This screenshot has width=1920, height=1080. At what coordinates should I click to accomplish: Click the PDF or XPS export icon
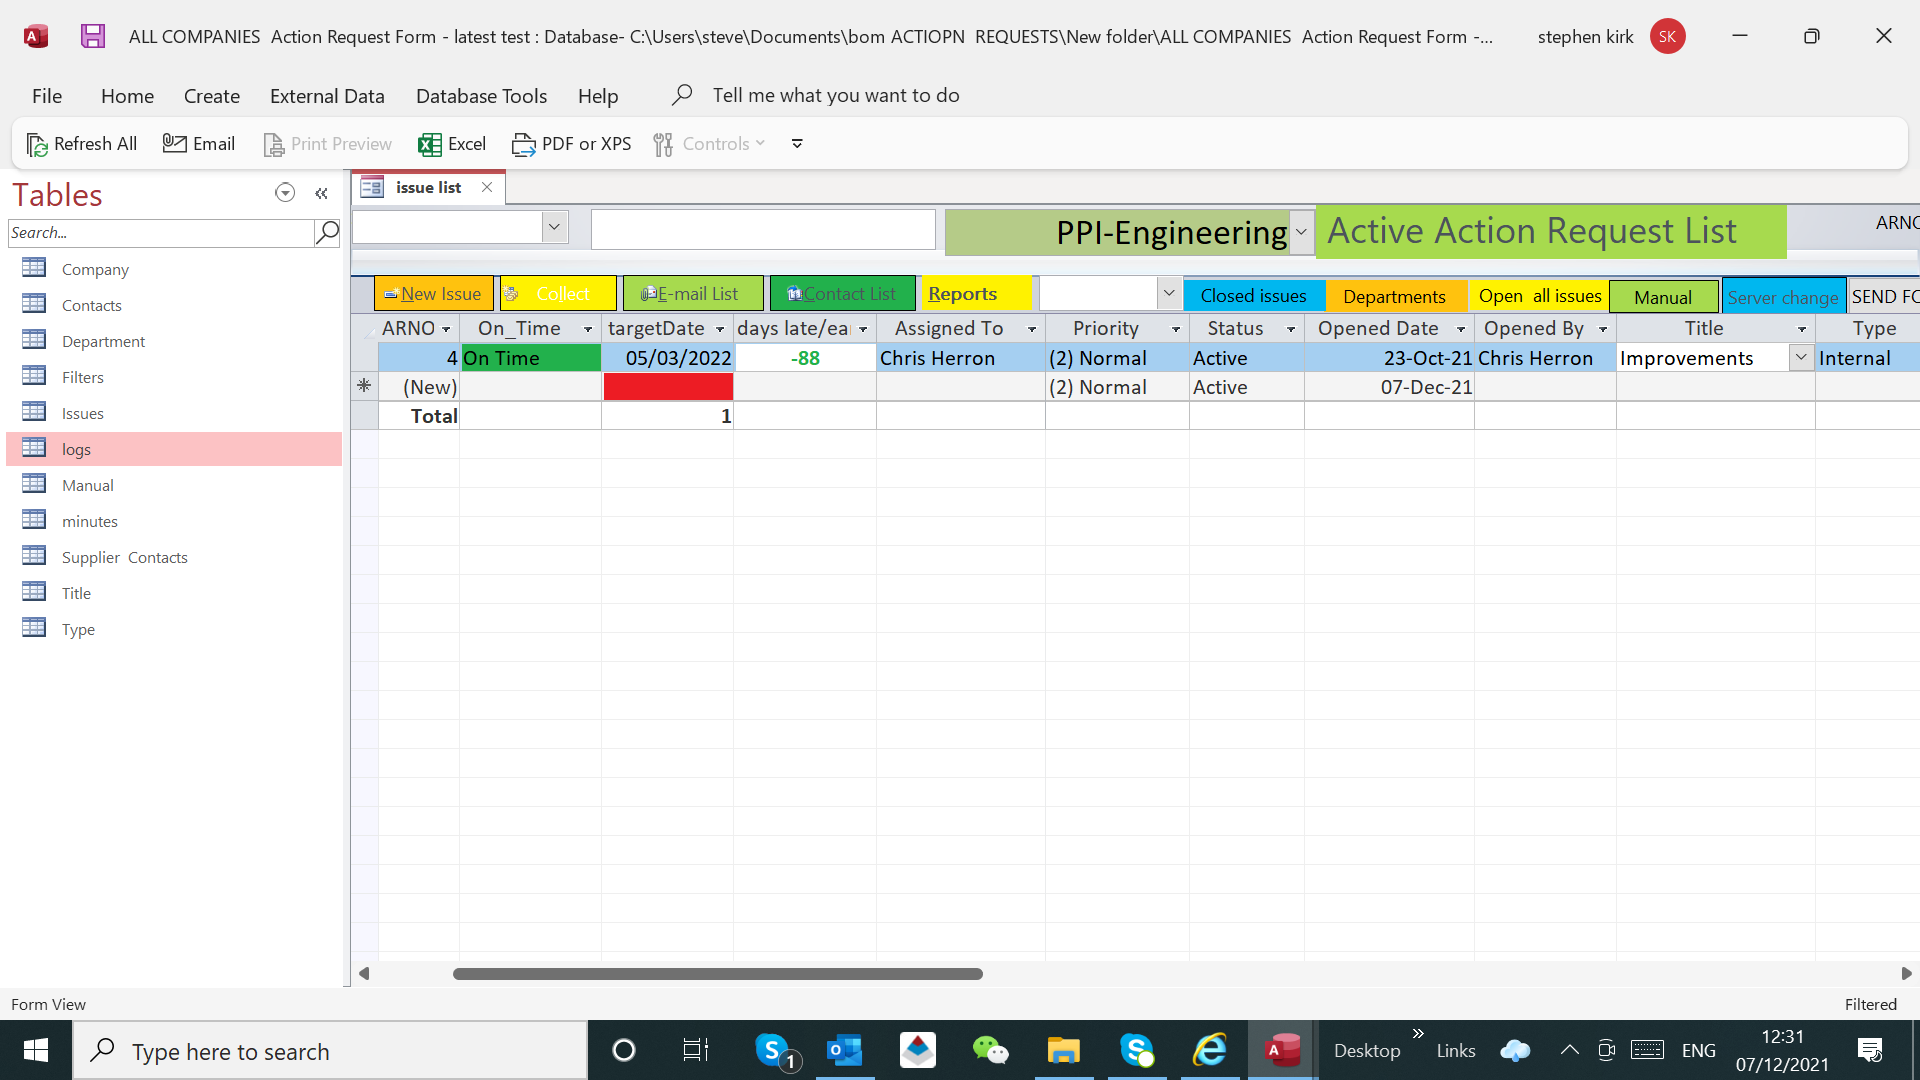(523, 144)
